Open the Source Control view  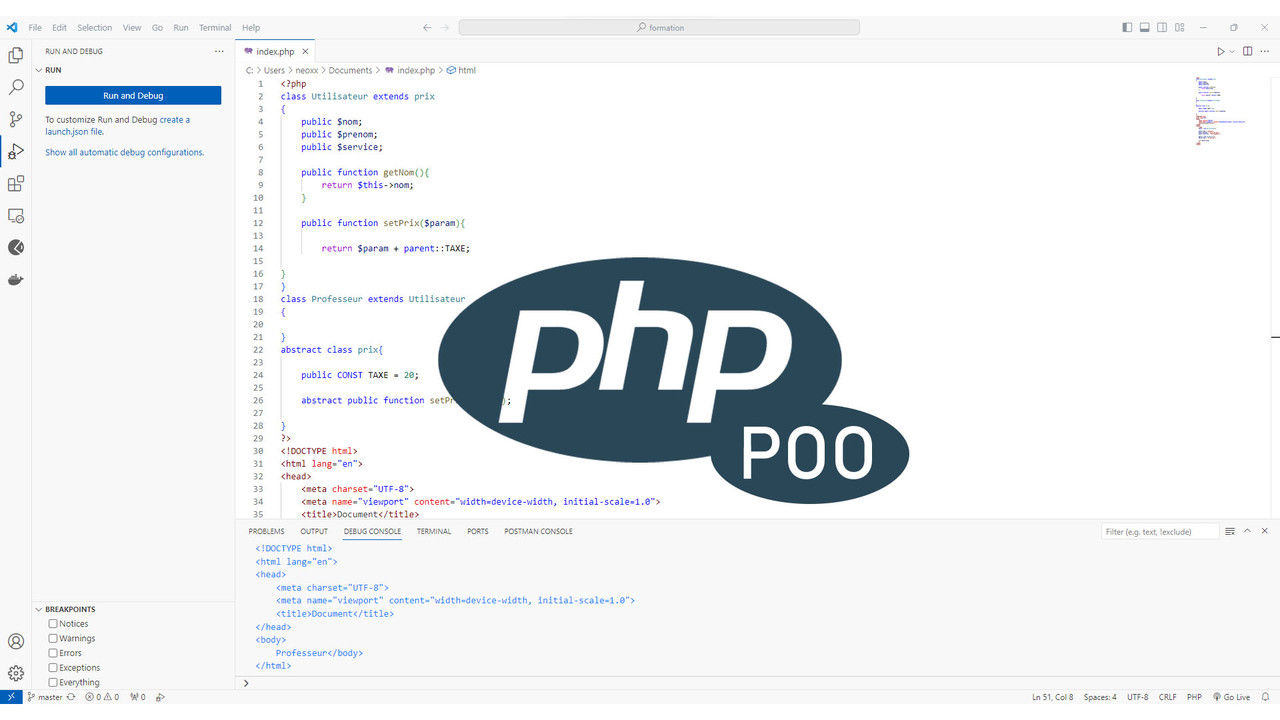15,119
